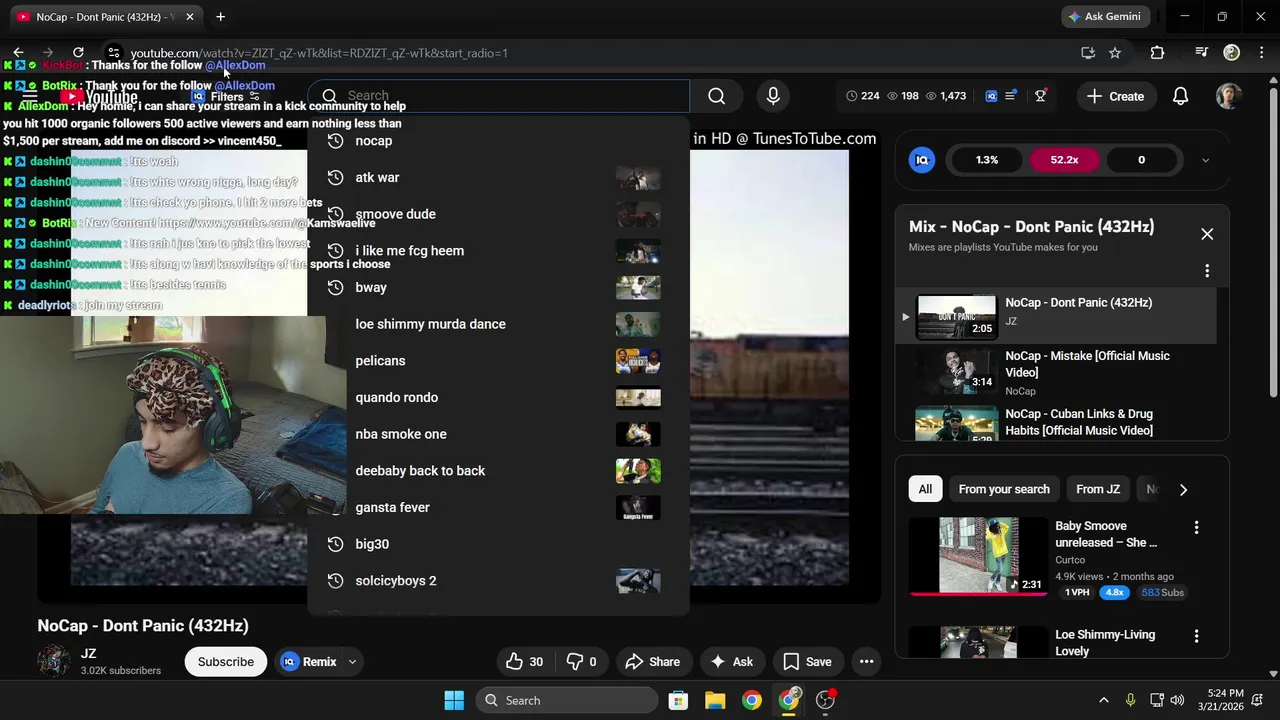Click Ask Gemini in the title bar

tap(1105, 16)
